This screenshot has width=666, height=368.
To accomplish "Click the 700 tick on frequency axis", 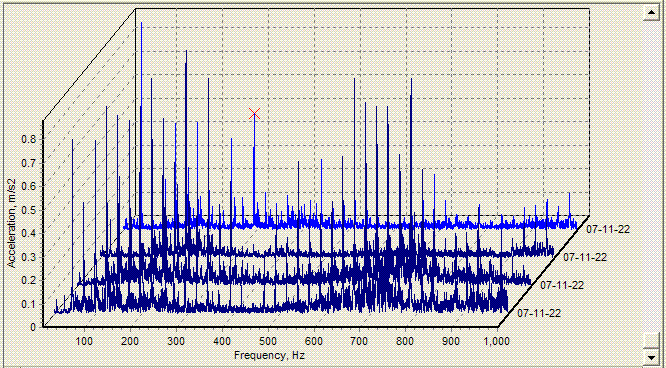I will coord(359,341).
